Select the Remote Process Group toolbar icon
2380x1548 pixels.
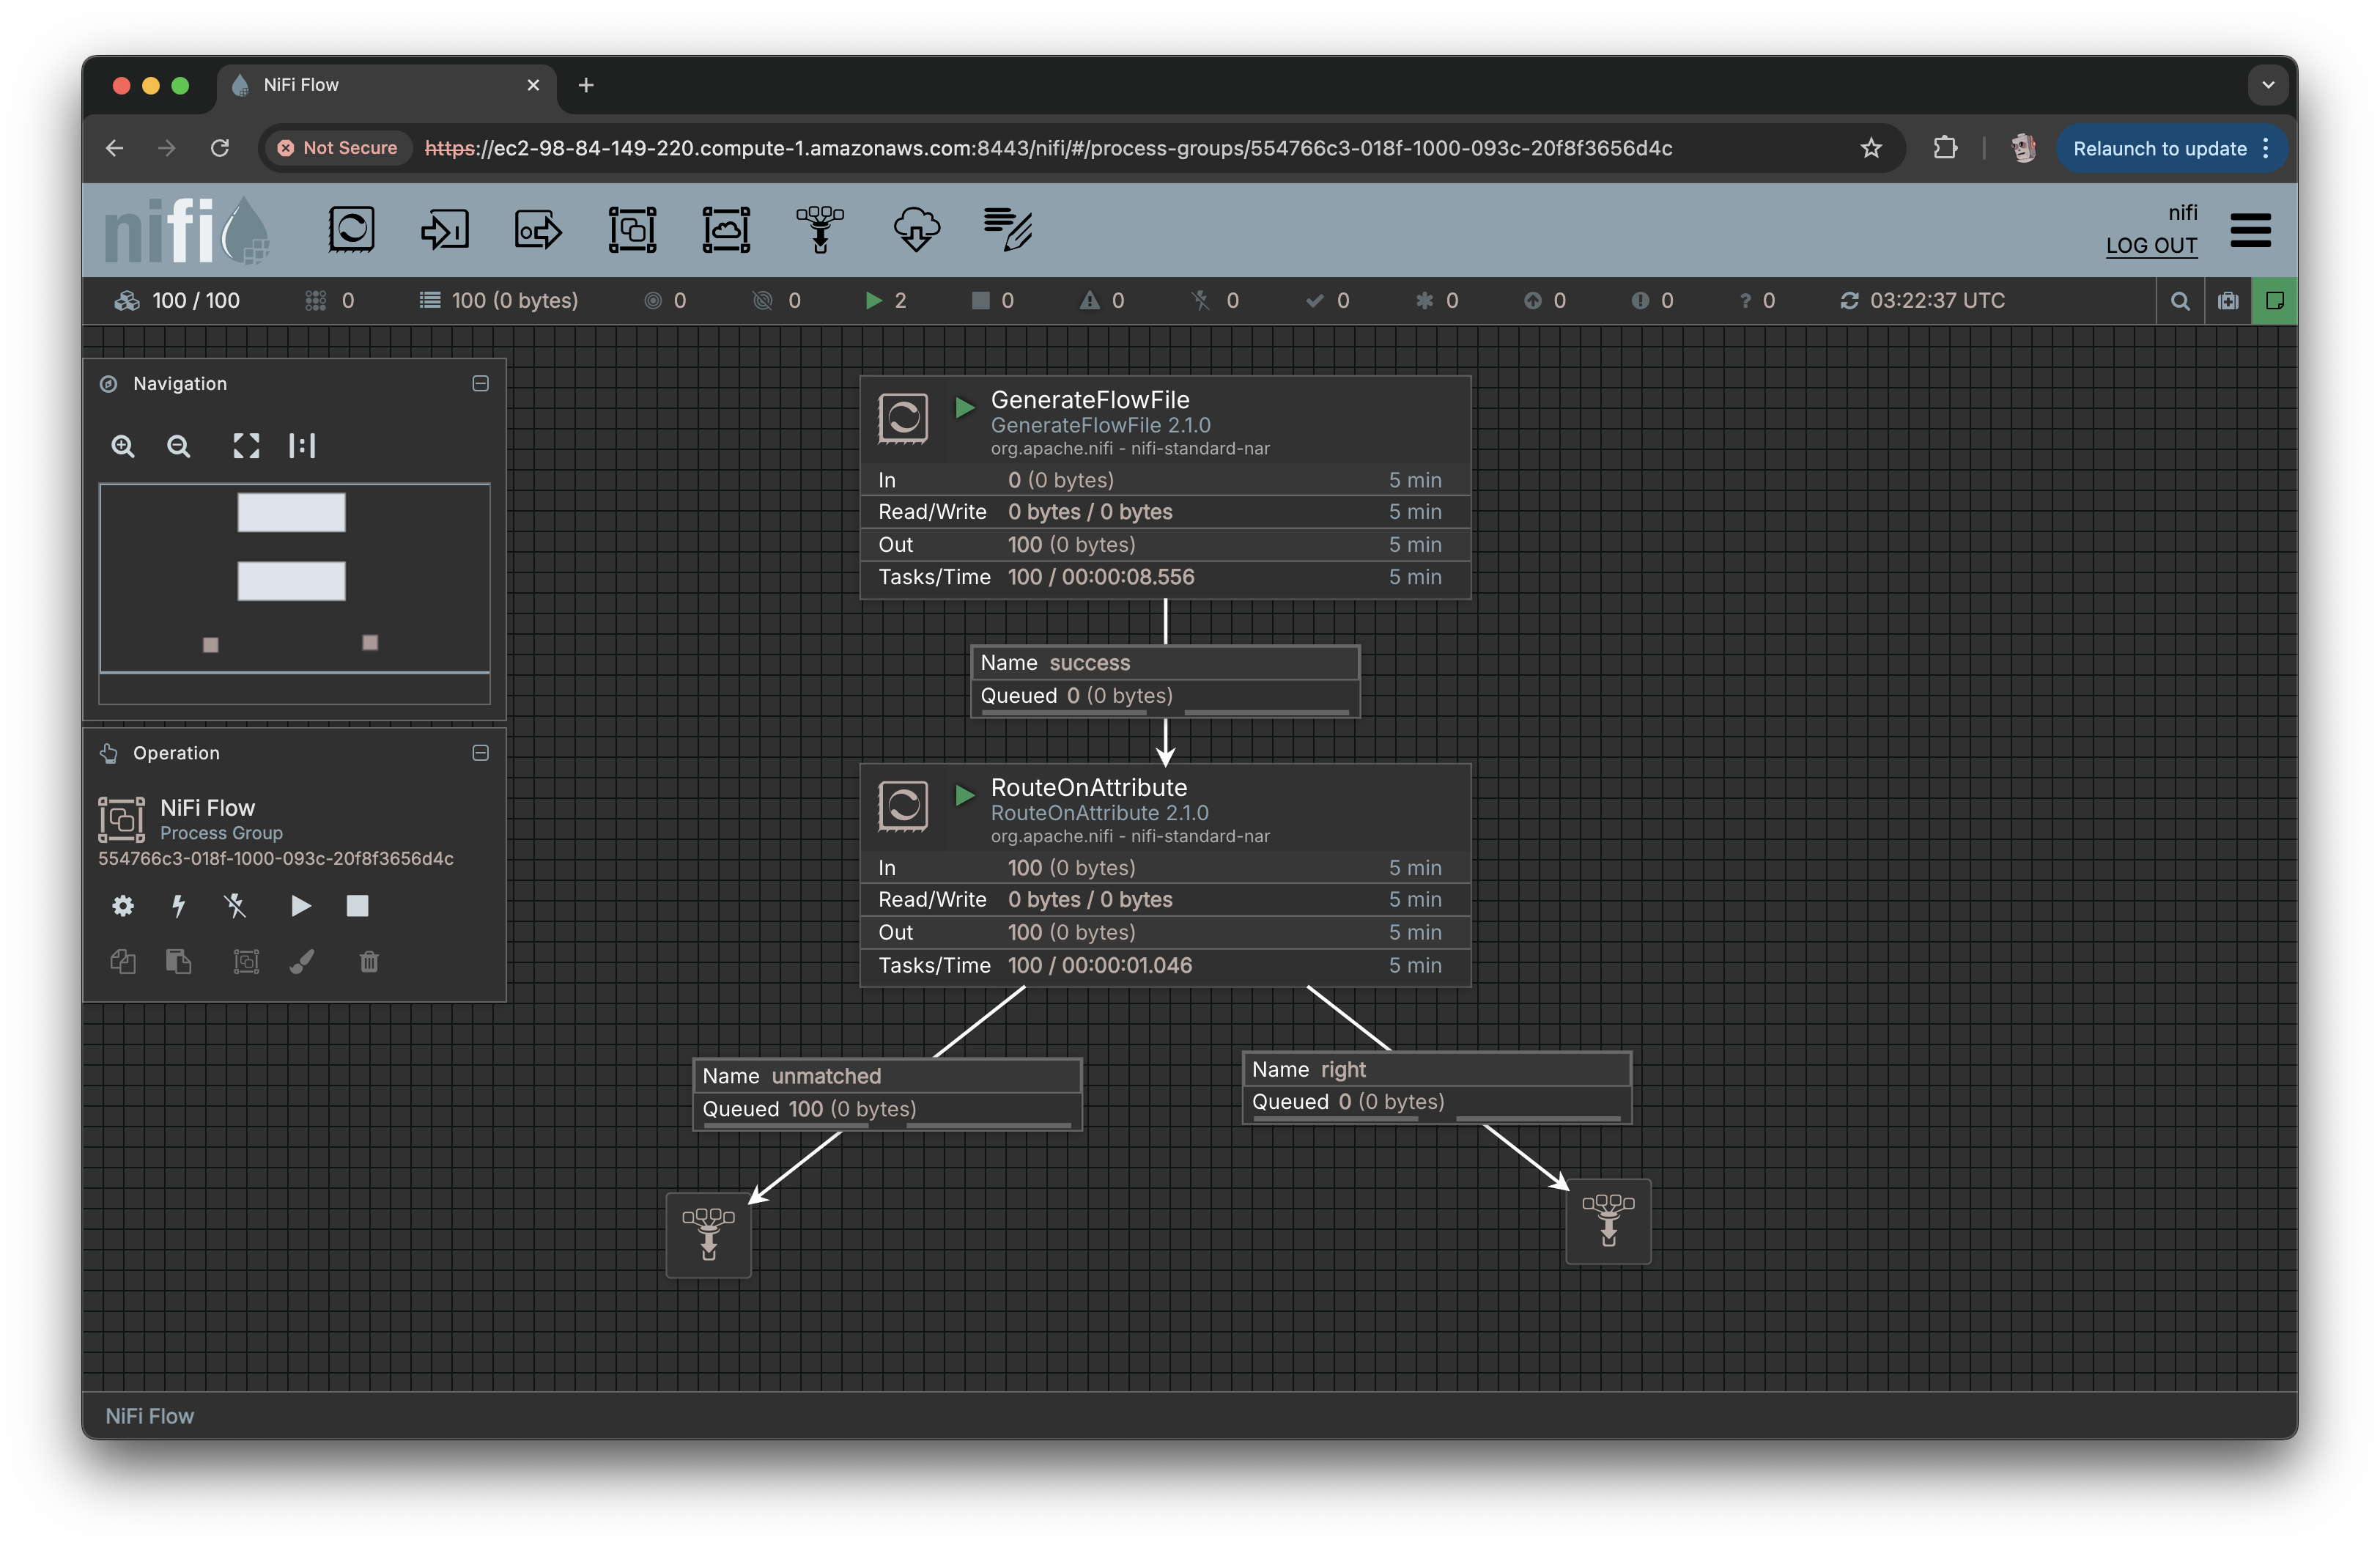tap(727, 230)
